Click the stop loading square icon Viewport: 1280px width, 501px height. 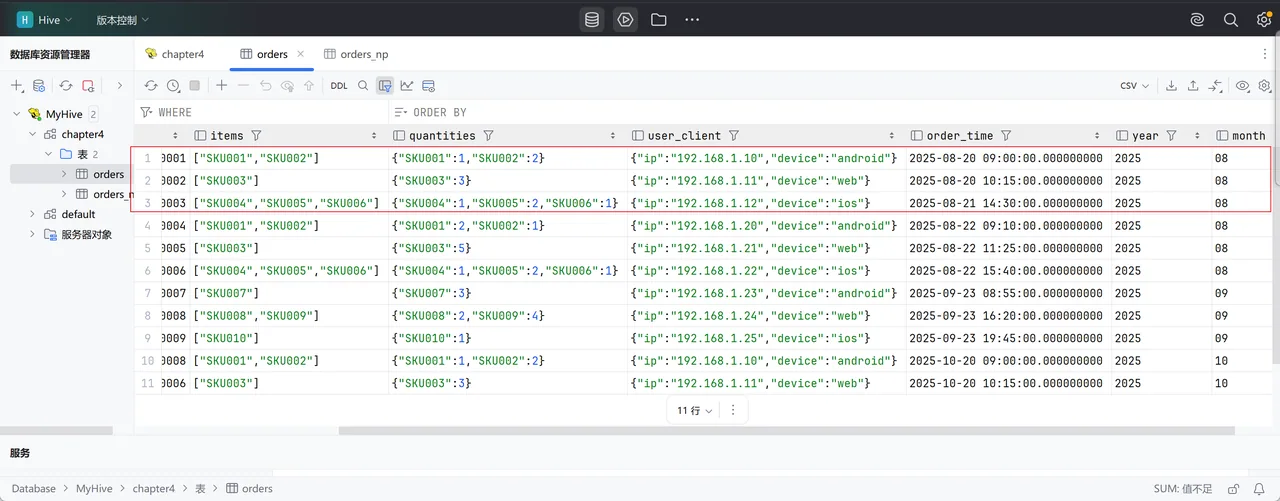(195, 86)
